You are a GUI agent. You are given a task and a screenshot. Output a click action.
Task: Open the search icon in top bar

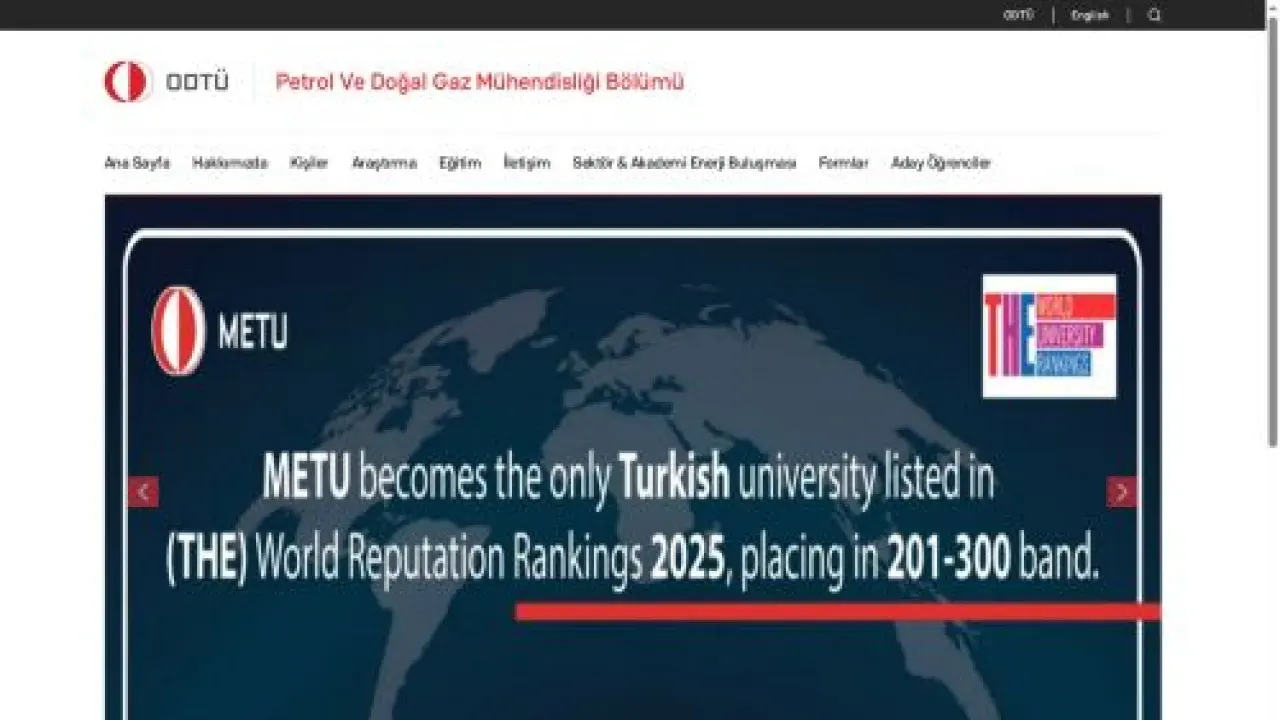(1154, 15)
